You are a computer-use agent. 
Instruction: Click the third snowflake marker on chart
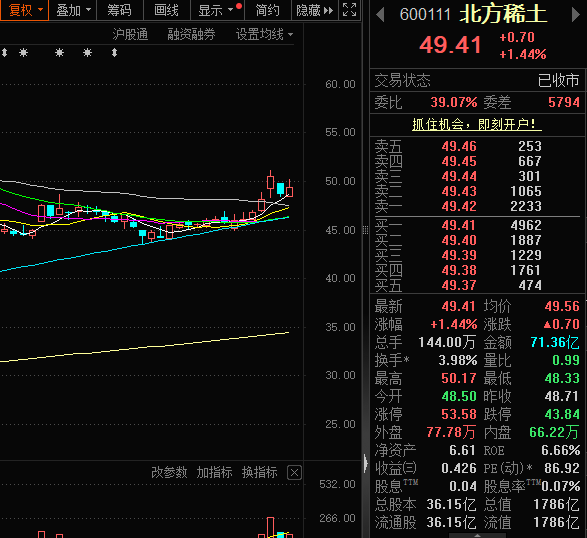point(88,53)
